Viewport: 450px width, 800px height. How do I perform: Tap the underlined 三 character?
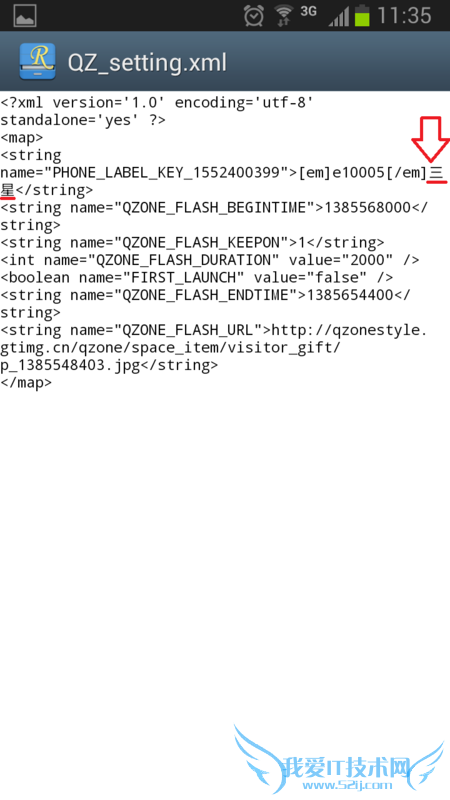(x=436, y=172)
